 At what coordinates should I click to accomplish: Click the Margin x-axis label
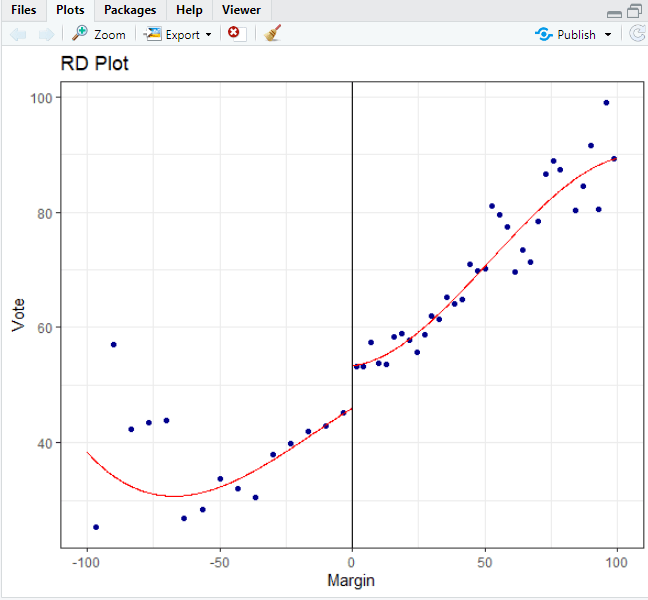coord(351,580)
